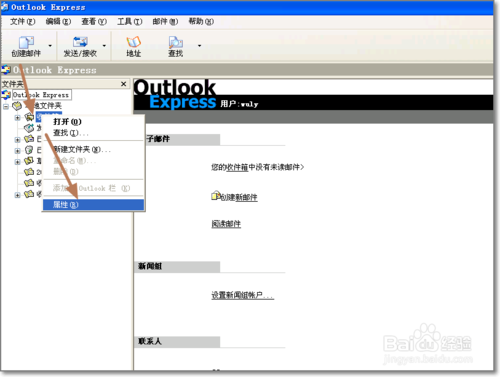Expand the Deleted Items folder node
Image resolution: width=500 pixels, height=377 pixels.
17,151
